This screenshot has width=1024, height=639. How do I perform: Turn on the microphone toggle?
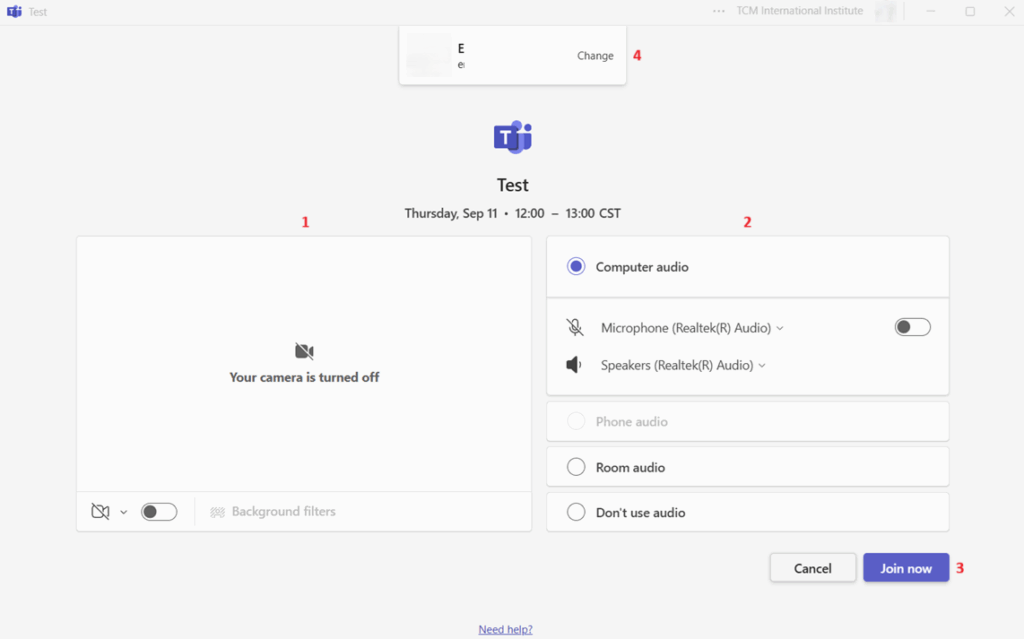click(912, 327)
